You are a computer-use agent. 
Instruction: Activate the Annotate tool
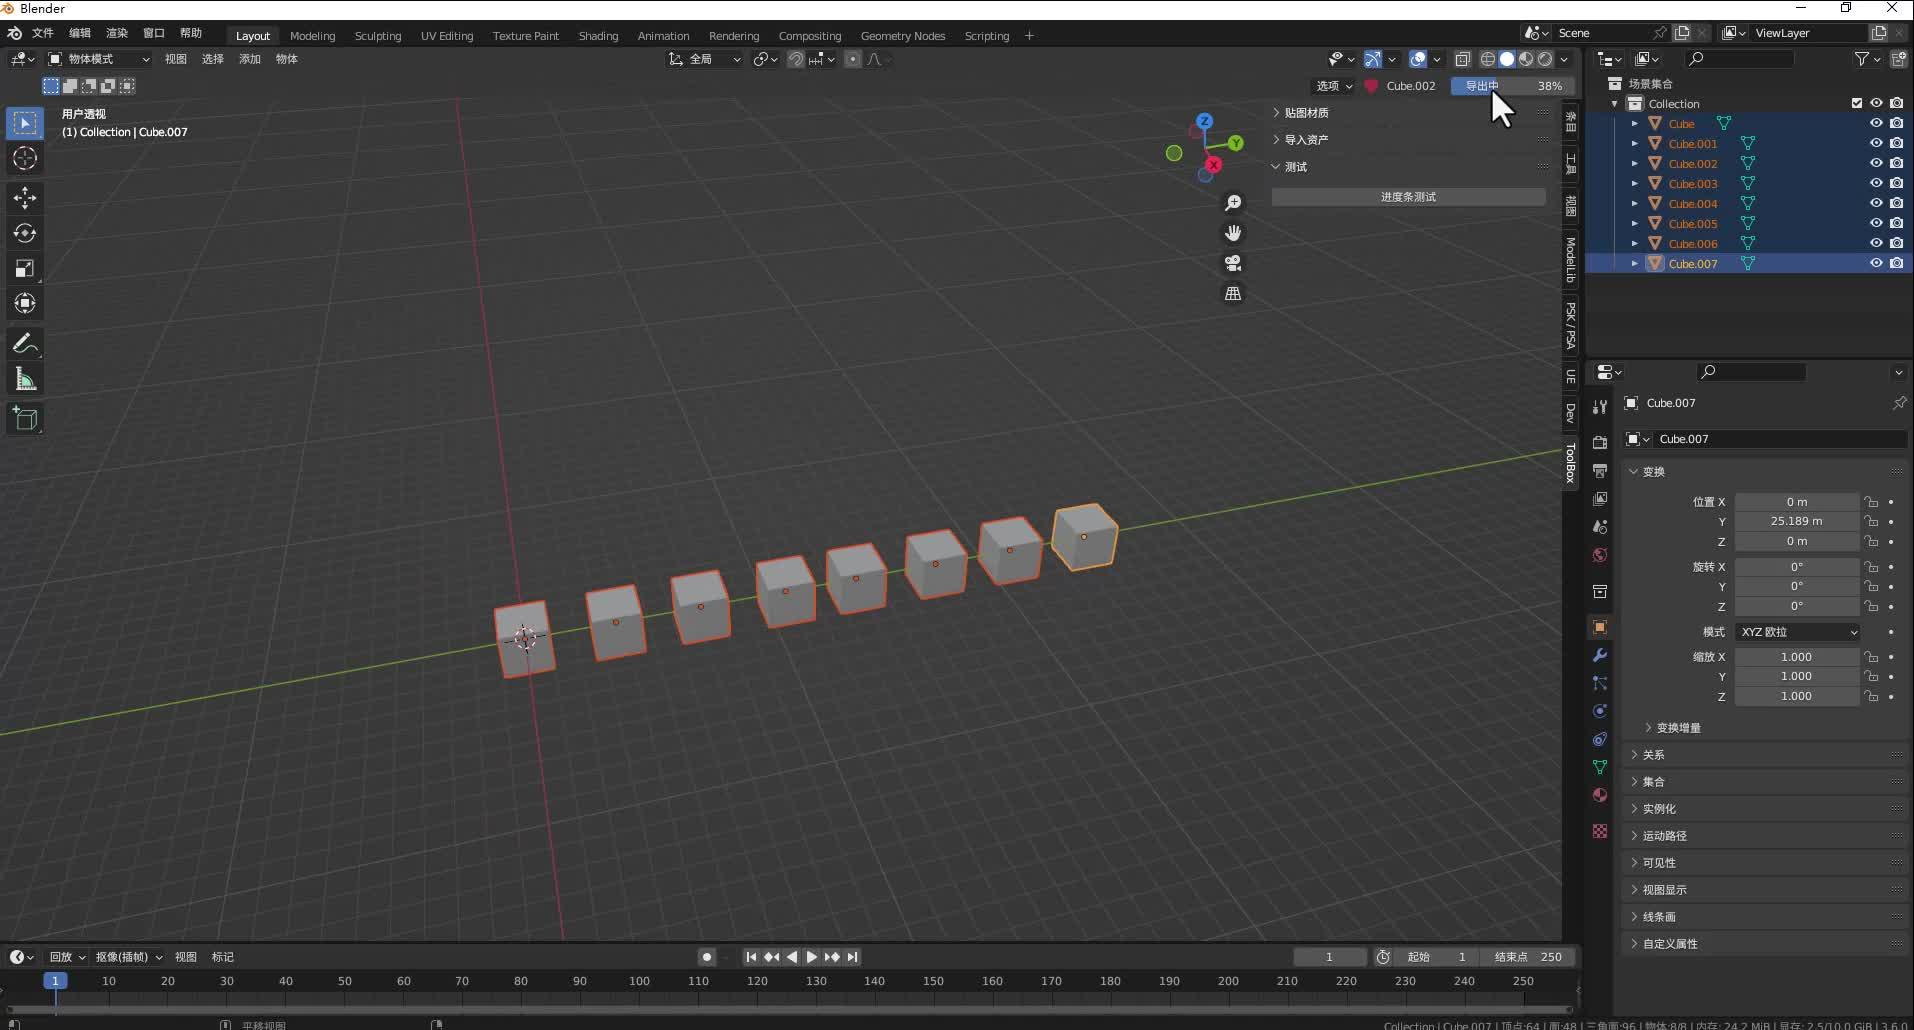click(x=25, y=344)
